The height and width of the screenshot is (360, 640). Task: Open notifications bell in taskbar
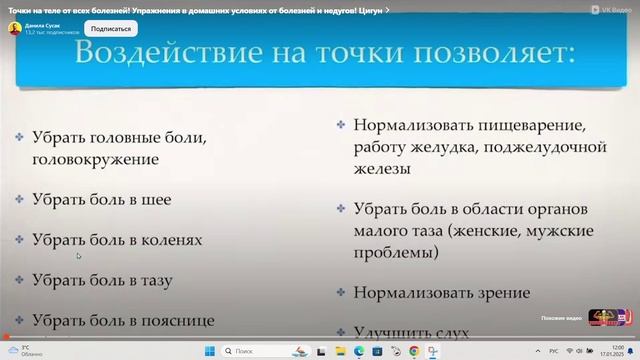[631, 351]
